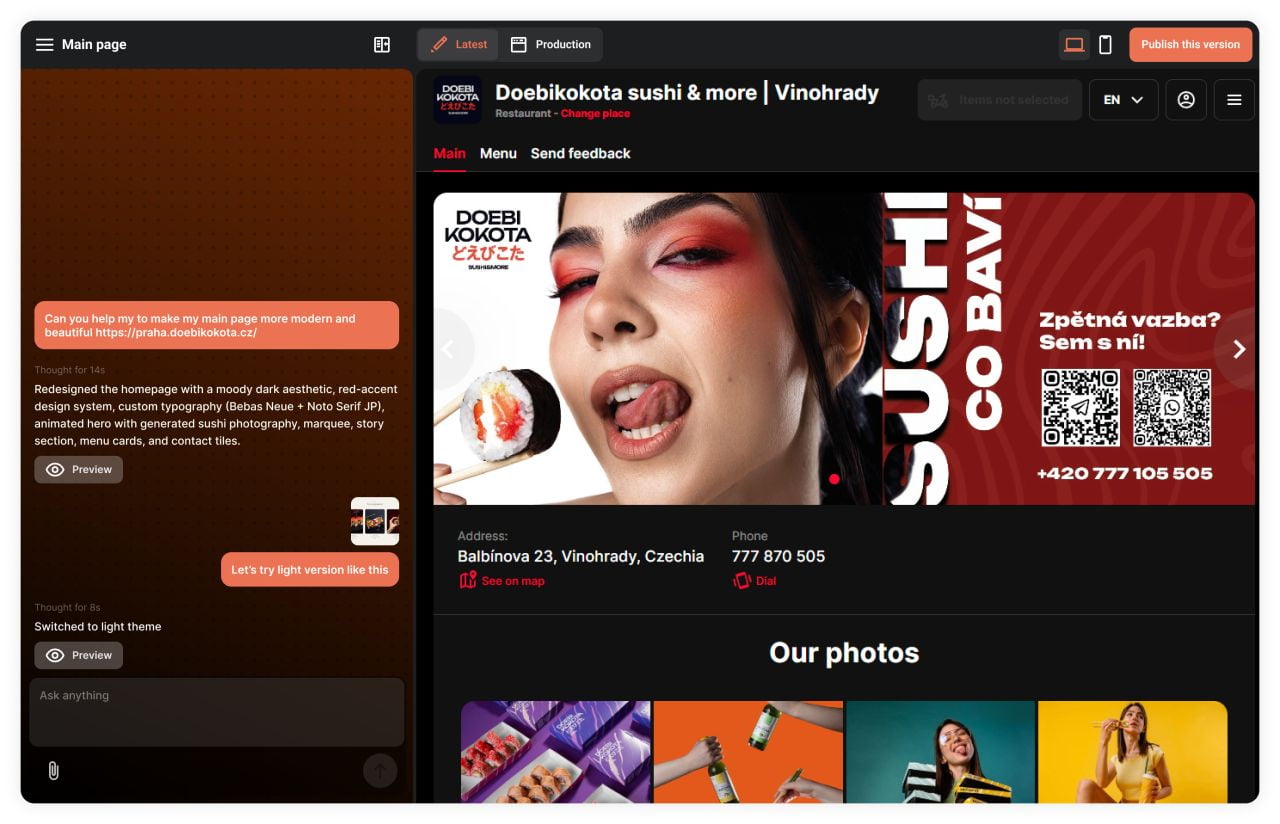Image resolution: width=1280 pixels, height=824 pixels.
Task: Select the desktop preview mode
Action: (x=1074, y=44)
